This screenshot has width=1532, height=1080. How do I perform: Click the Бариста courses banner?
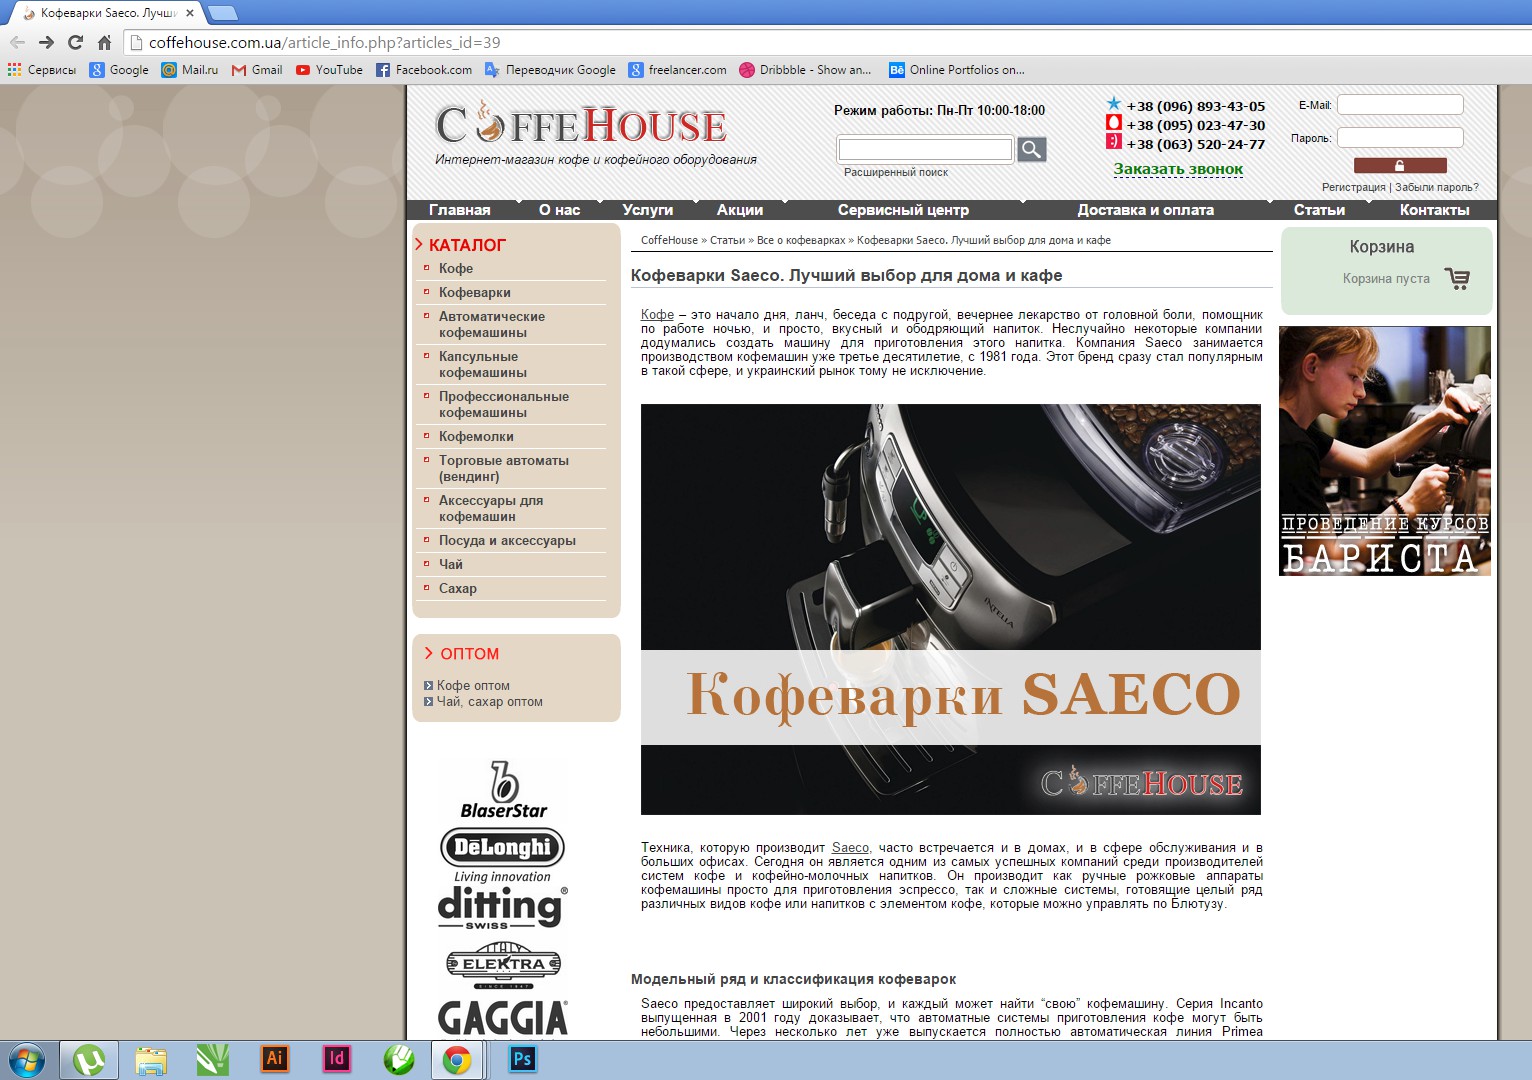[x=1385, y=451]
